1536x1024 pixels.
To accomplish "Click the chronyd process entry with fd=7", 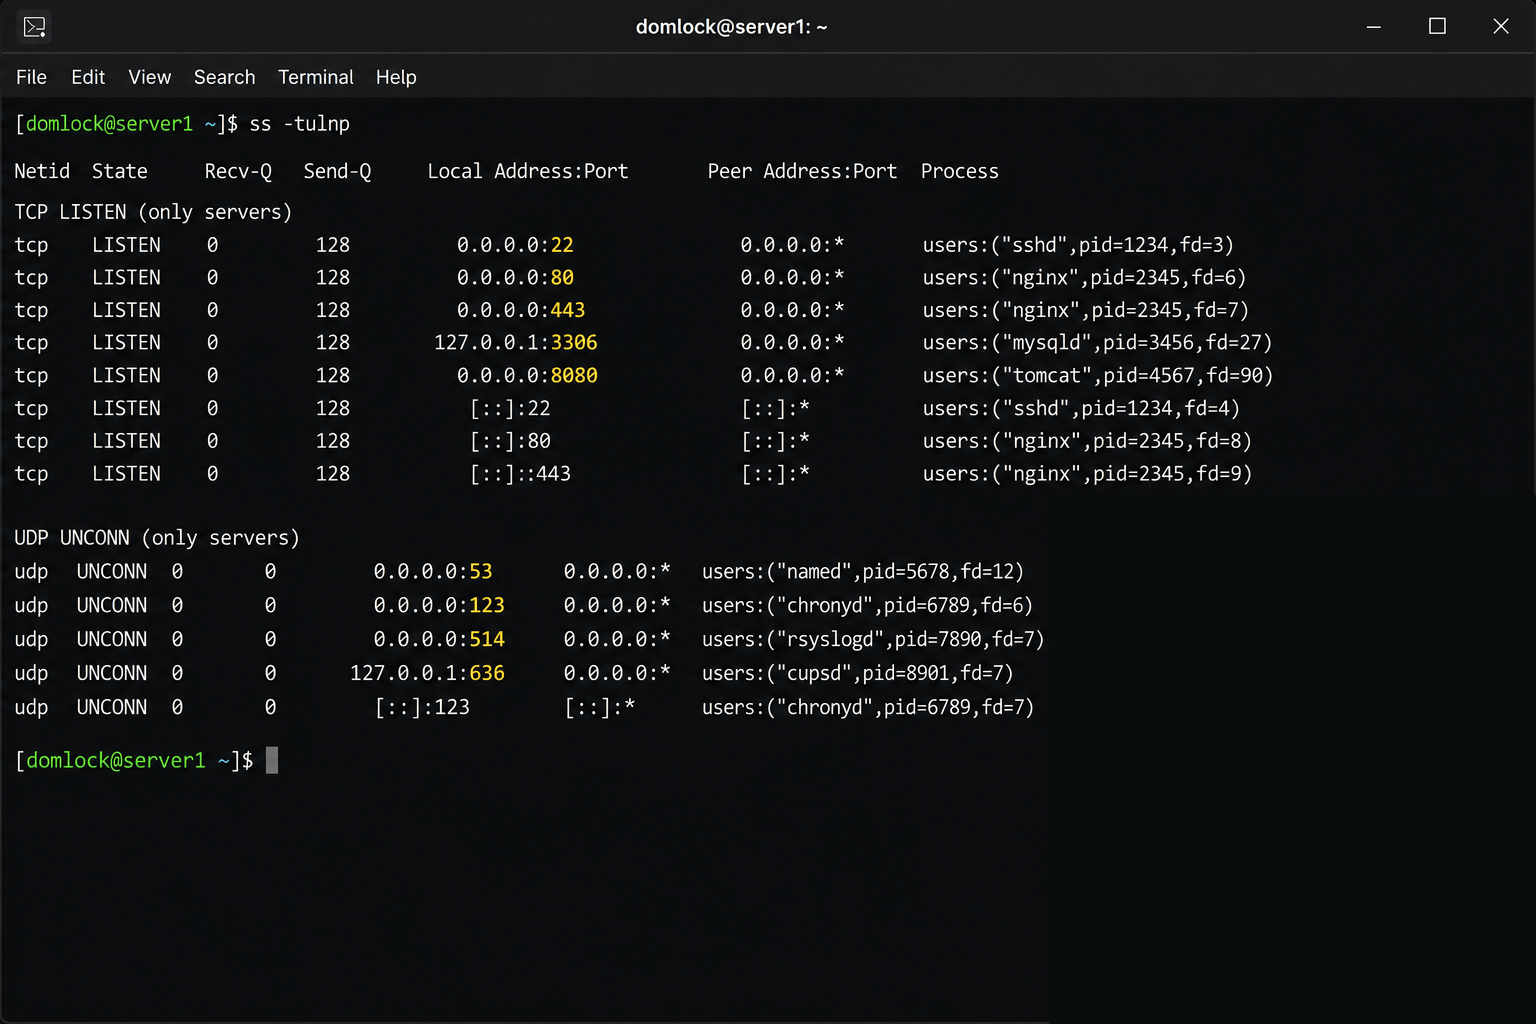I will (868, 708).
